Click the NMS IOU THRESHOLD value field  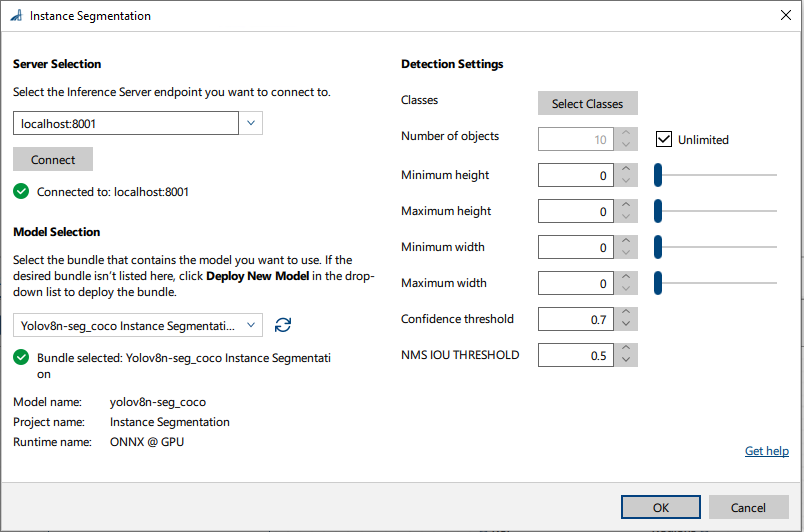pyautogui.click(x=575, y=355)
